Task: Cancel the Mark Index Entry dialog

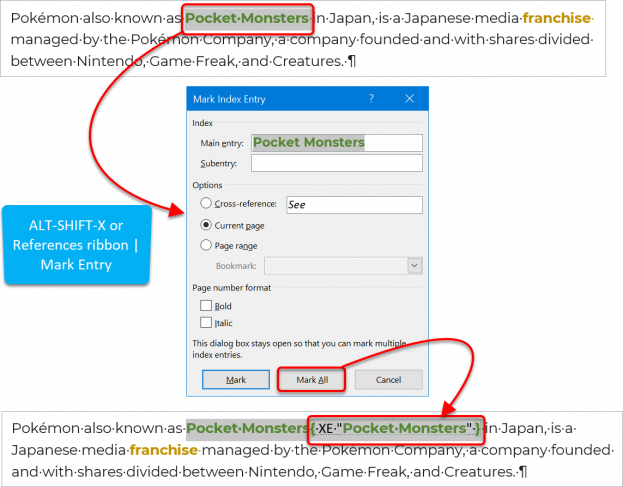Action: tap(389, 380)
